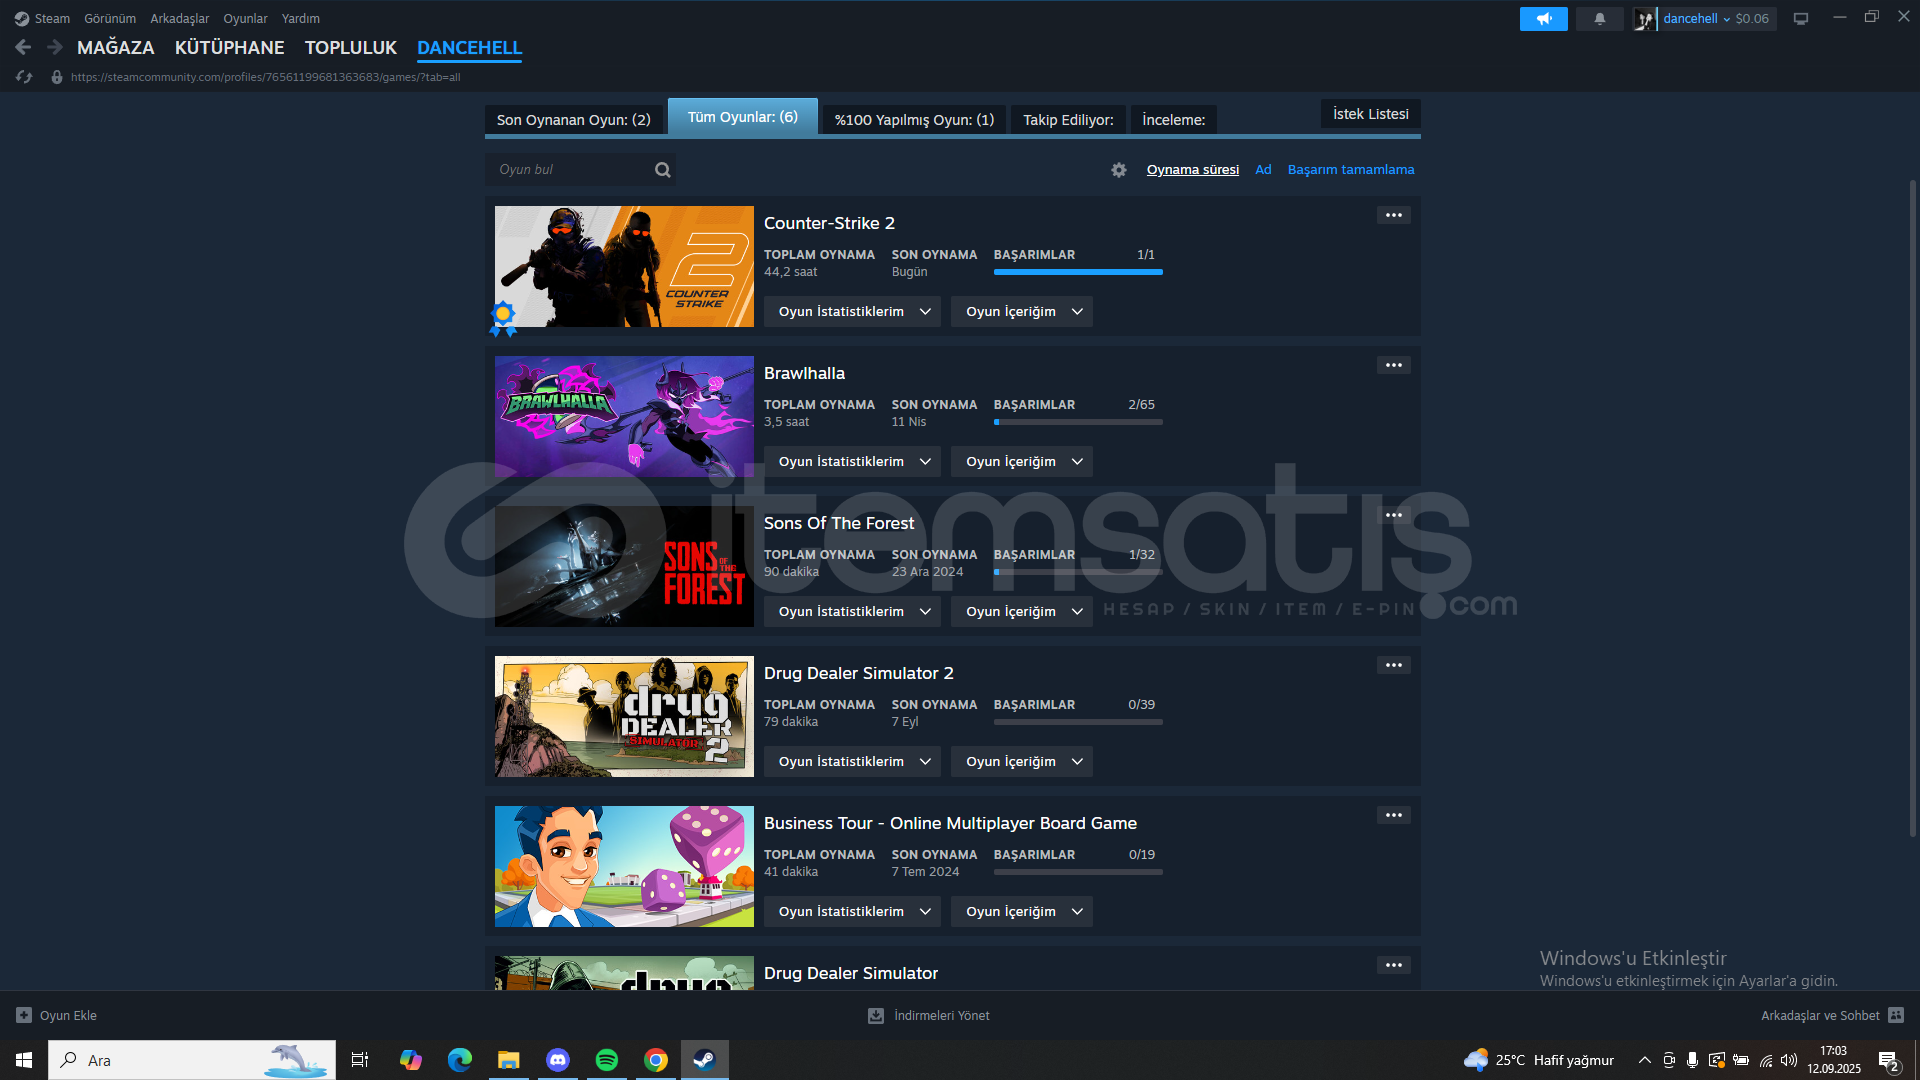Sort games by Ad
1920x1080 pixels.
(x=1263, y=170)
